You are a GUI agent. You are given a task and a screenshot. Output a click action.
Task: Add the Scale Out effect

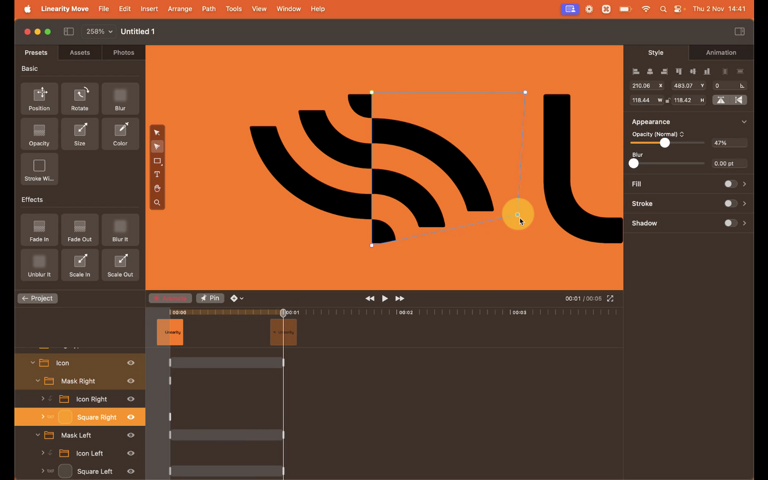120,265
